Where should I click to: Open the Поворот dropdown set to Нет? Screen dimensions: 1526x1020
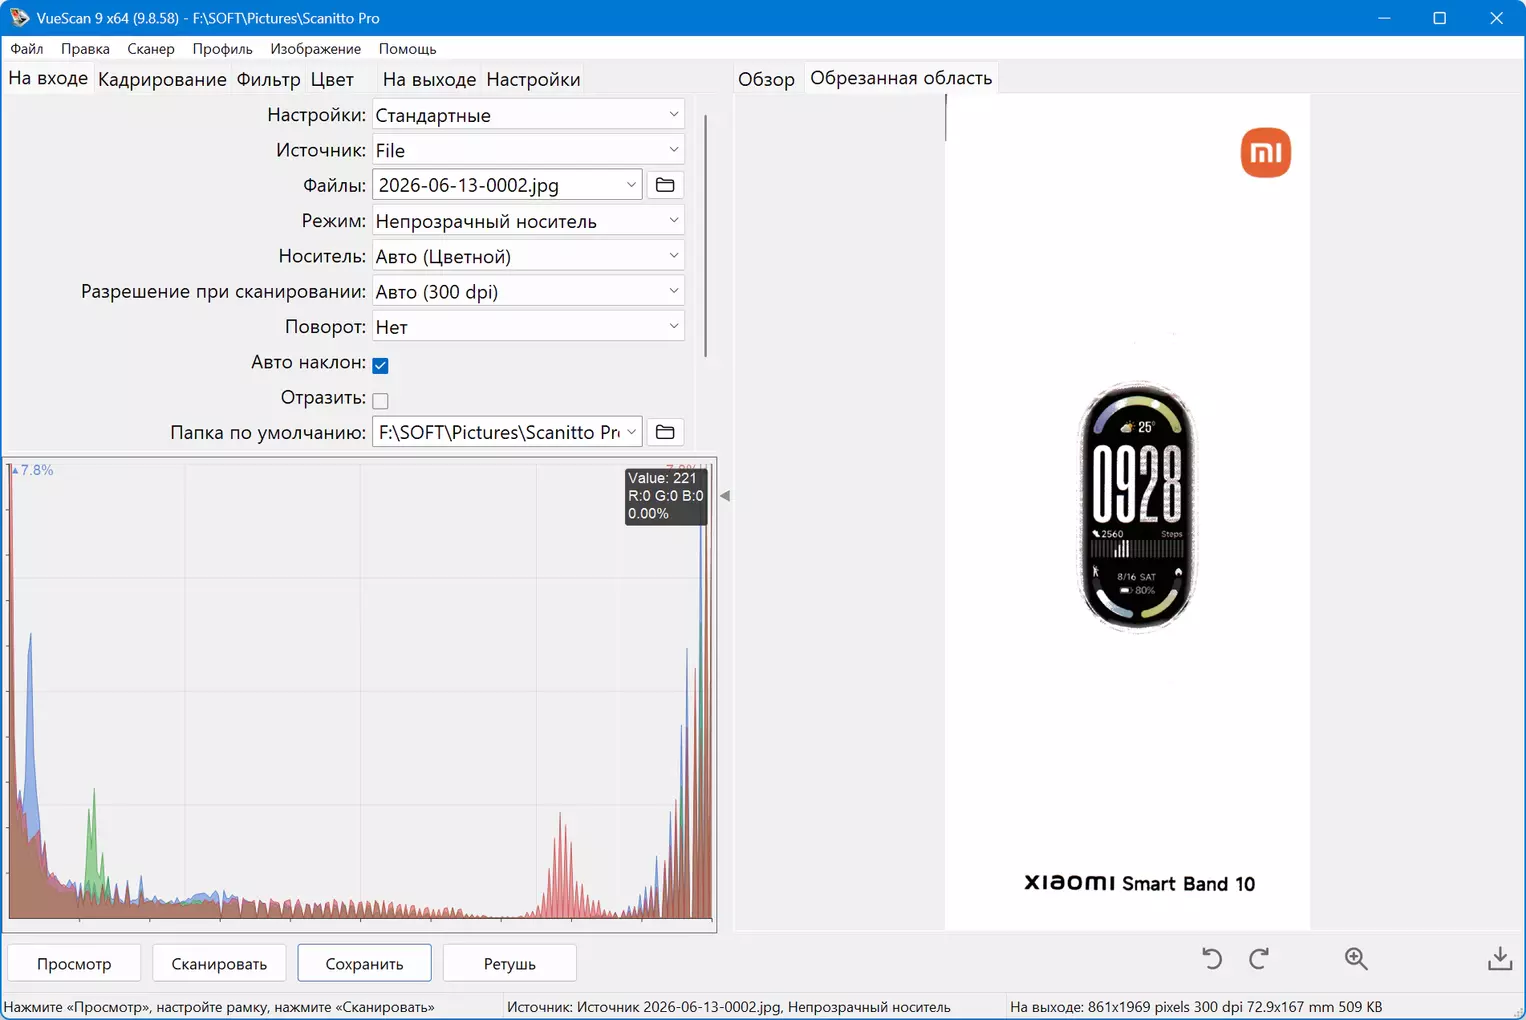point(528,327)
